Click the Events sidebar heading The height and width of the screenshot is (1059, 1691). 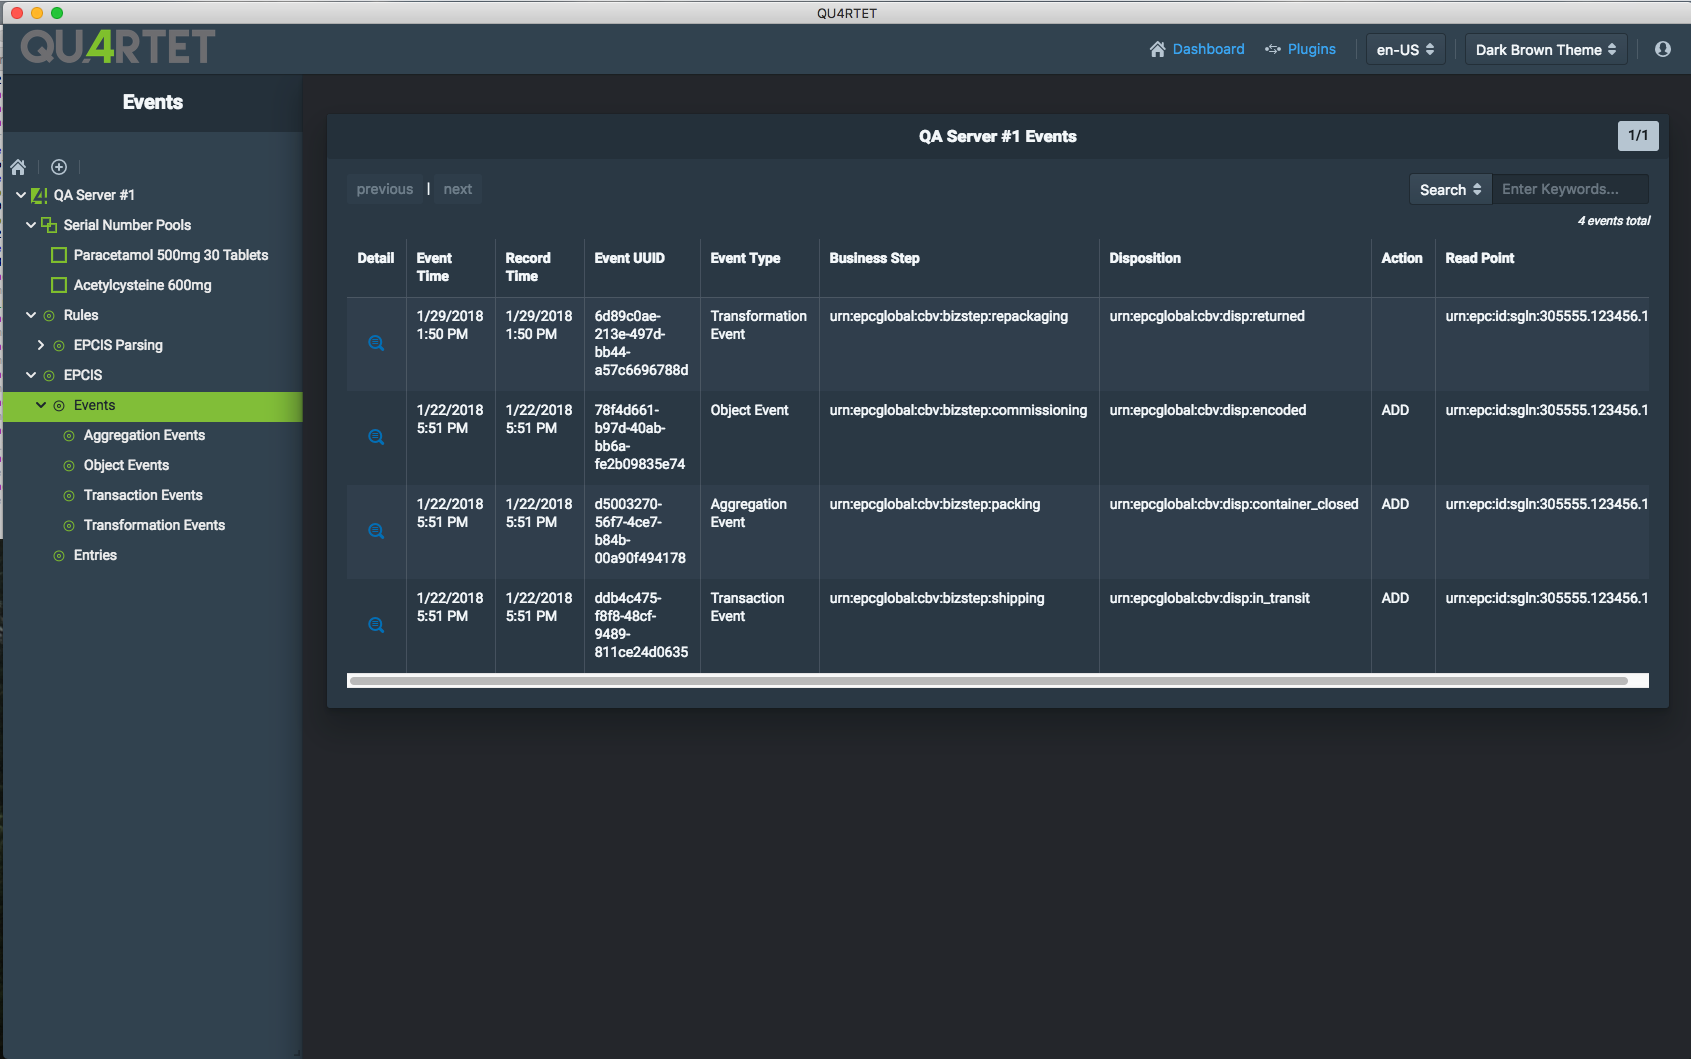click(153, 102)
